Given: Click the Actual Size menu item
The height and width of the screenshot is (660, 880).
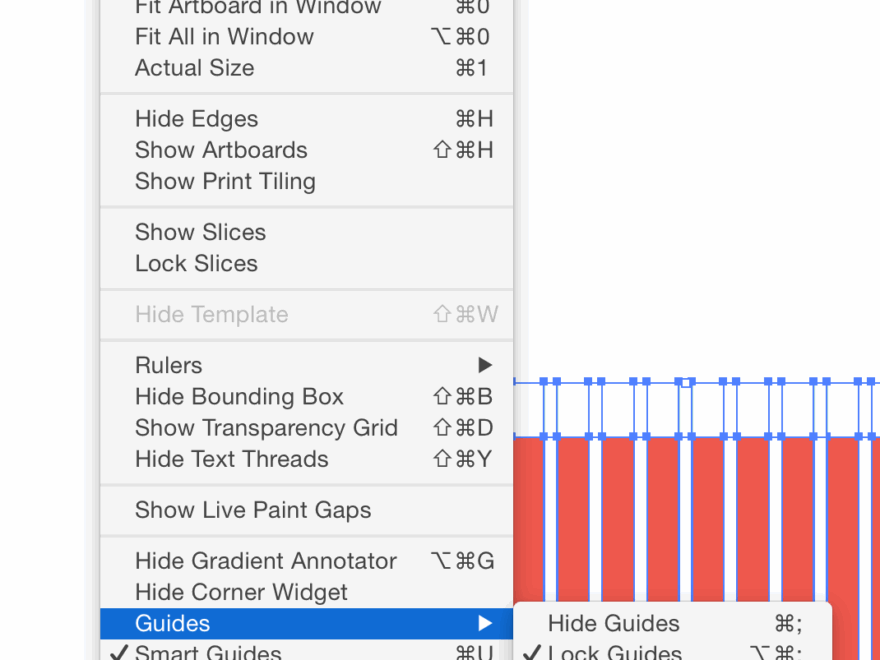Looking at the screenshot, I should (195, 68).
